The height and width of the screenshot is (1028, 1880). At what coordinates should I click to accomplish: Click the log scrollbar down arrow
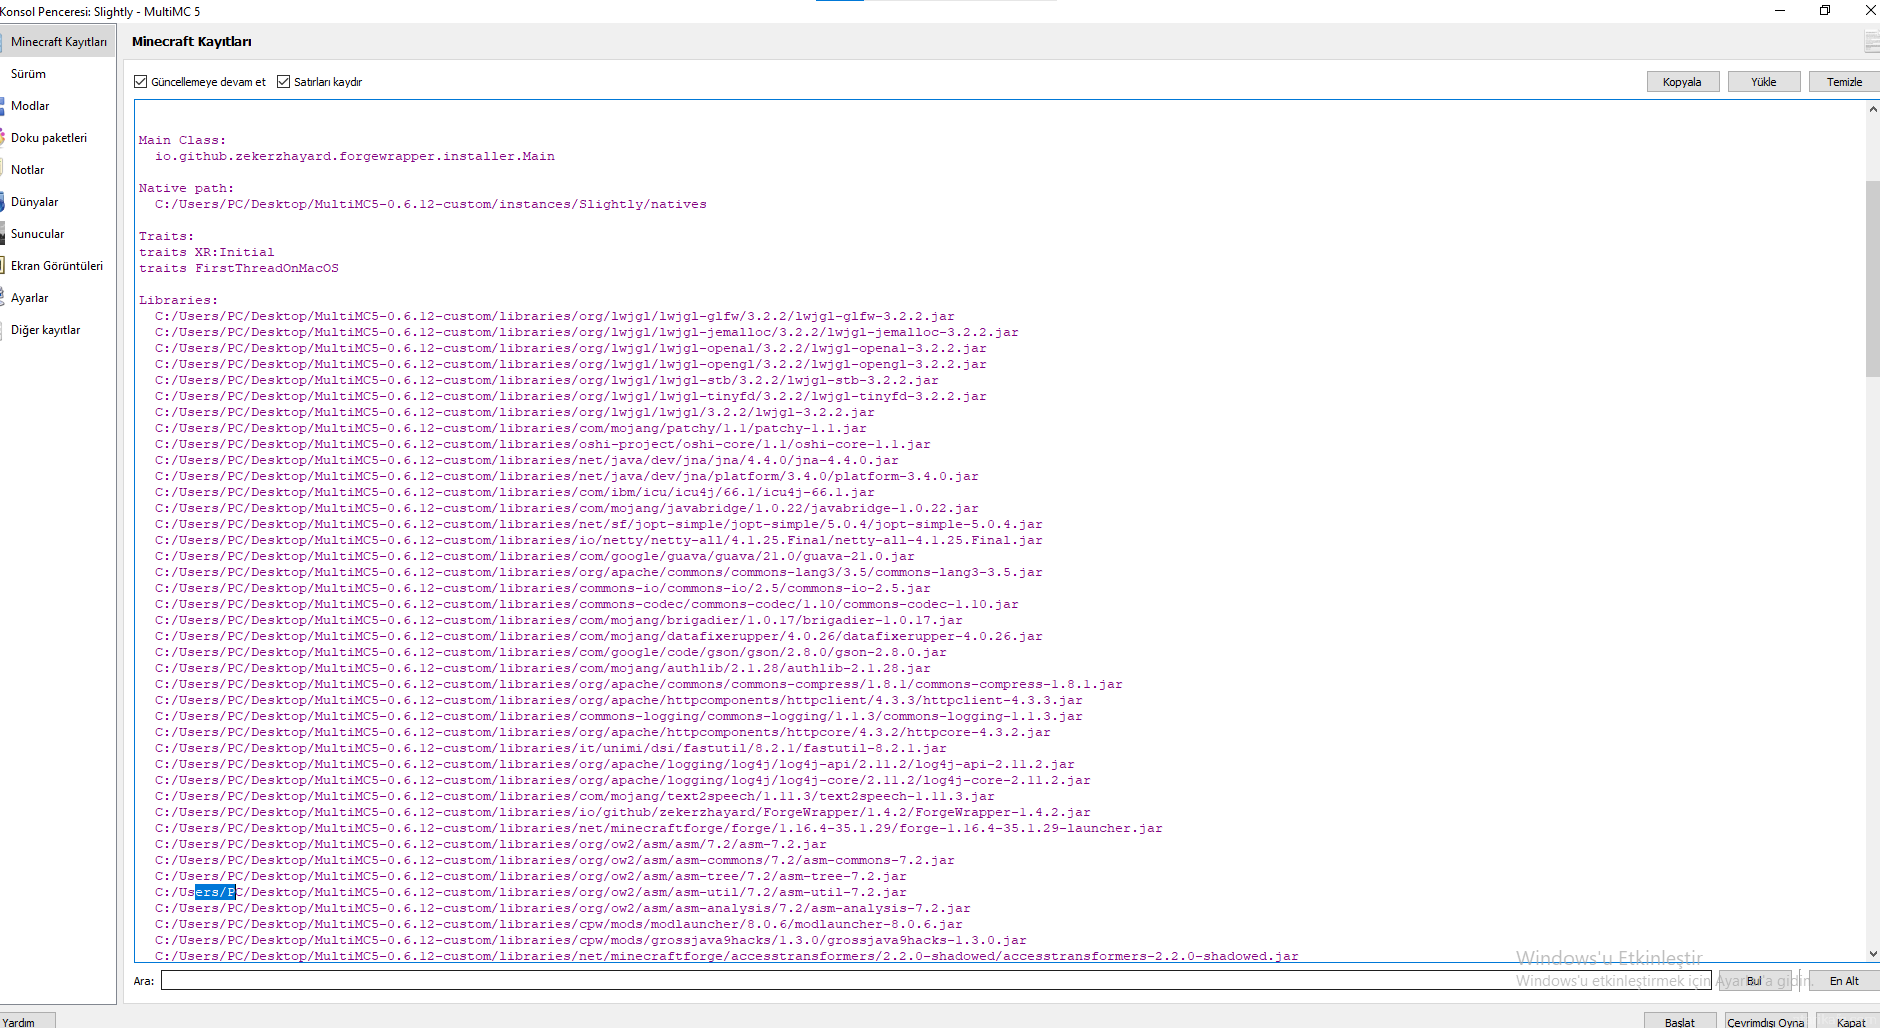point(1873,954)
